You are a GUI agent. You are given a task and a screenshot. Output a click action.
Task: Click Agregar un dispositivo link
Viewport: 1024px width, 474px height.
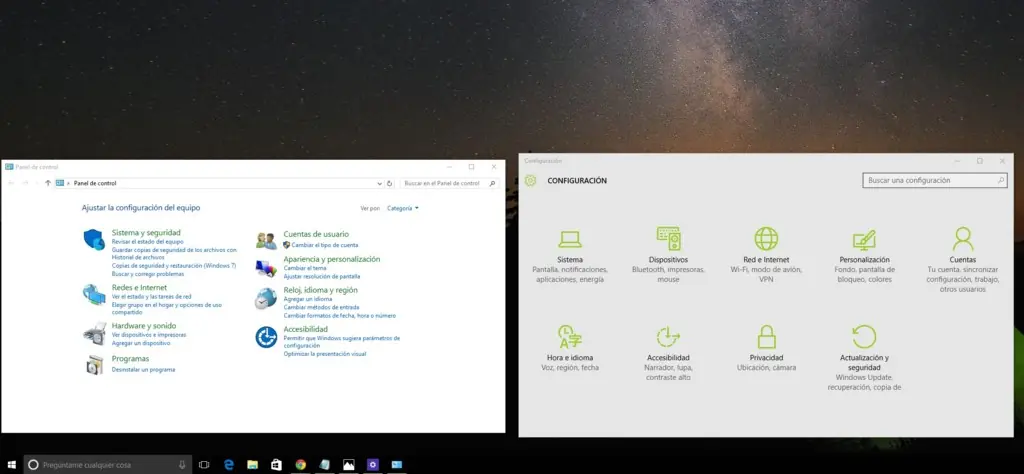pyautogui.click(x=141, y=343)
